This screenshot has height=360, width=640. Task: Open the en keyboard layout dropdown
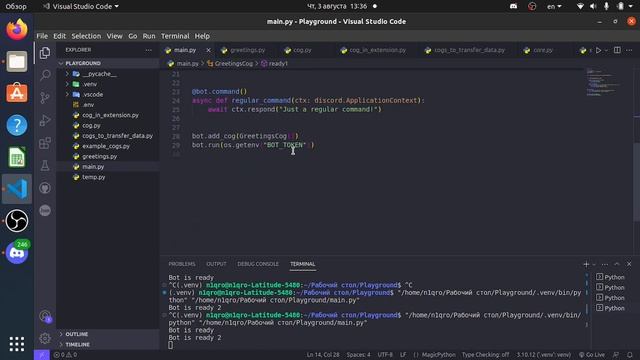pos(554,7)
